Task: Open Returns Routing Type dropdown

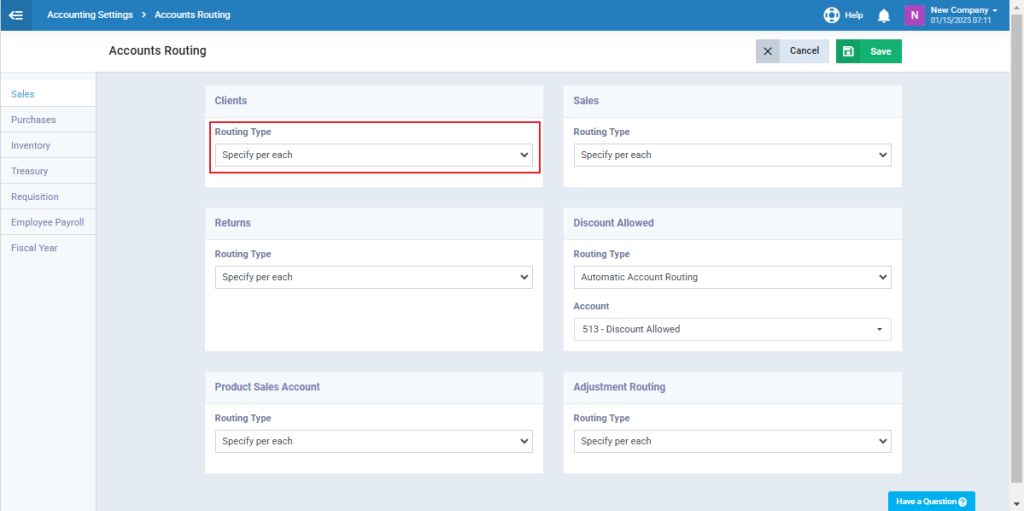Action: tap(374, 277)
